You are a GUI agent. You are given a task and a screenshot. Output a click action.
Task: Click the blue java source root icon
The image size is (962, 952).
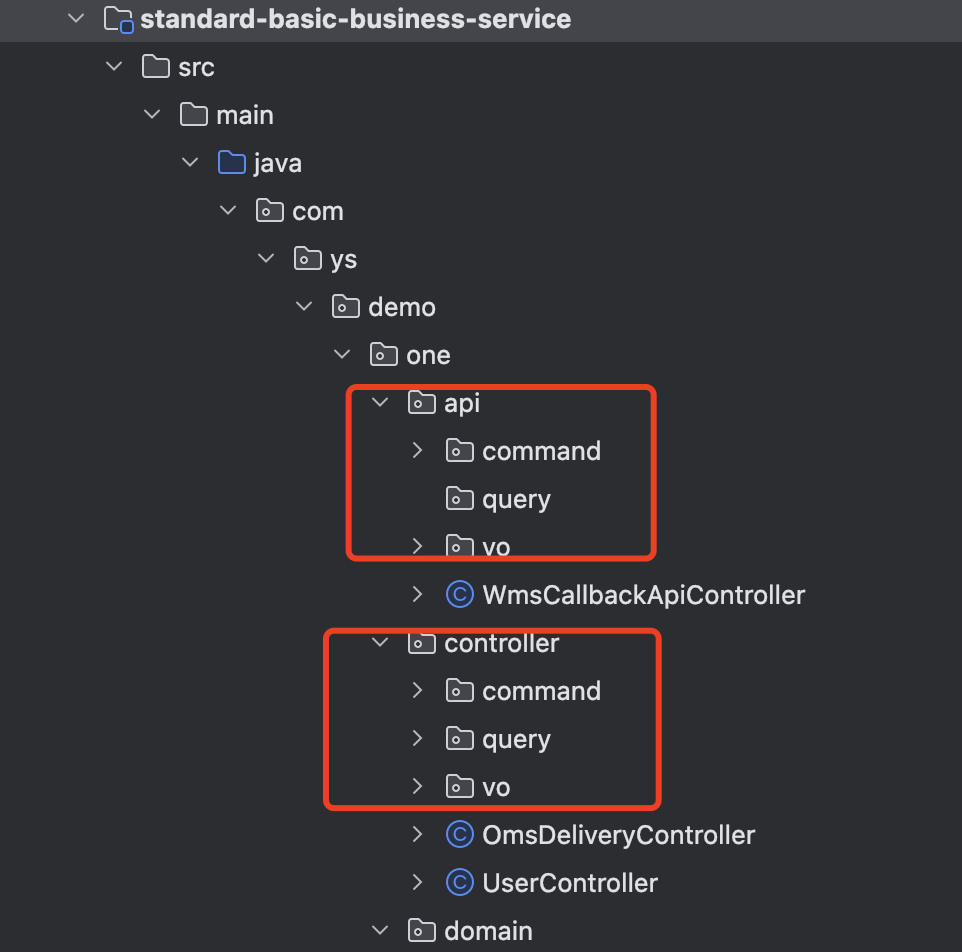click(x=232, y=163)
